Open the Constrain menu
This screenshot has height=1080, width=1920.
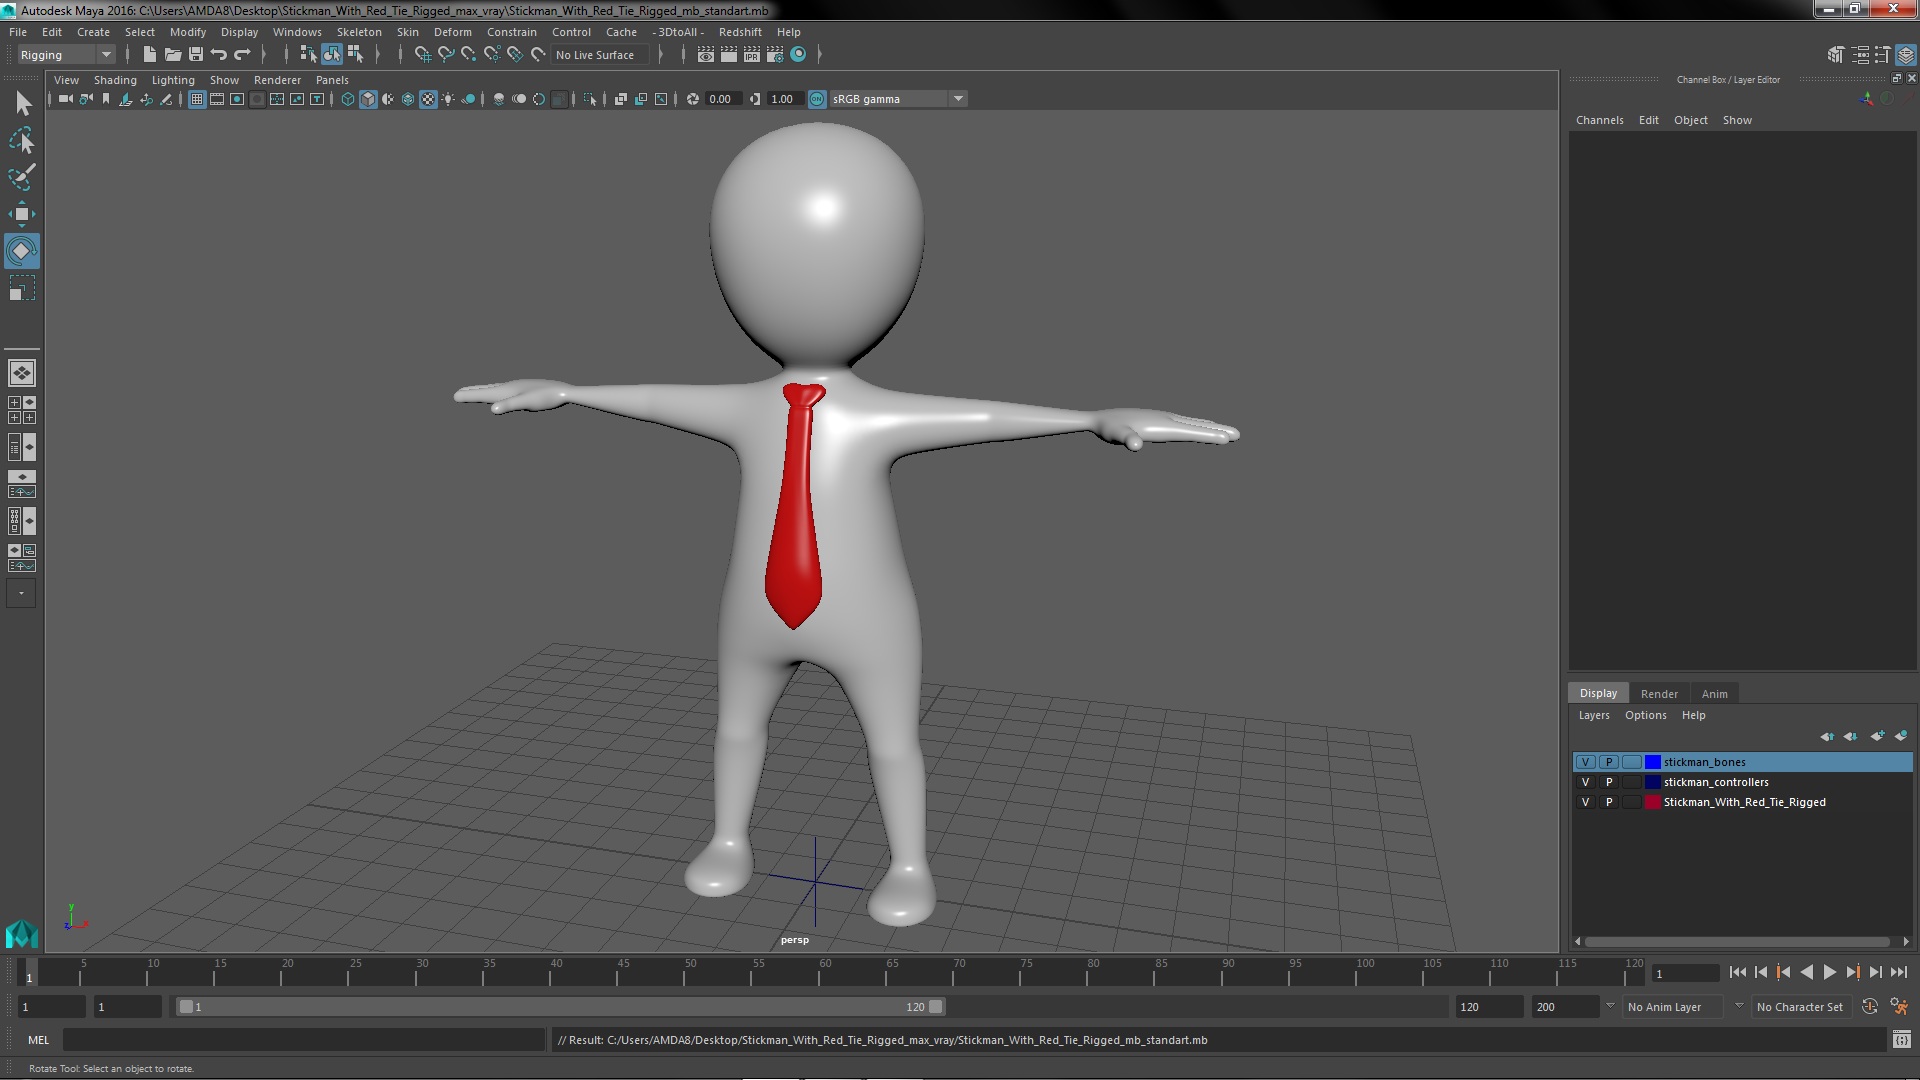pyautogui.click(x=512, y=32)
